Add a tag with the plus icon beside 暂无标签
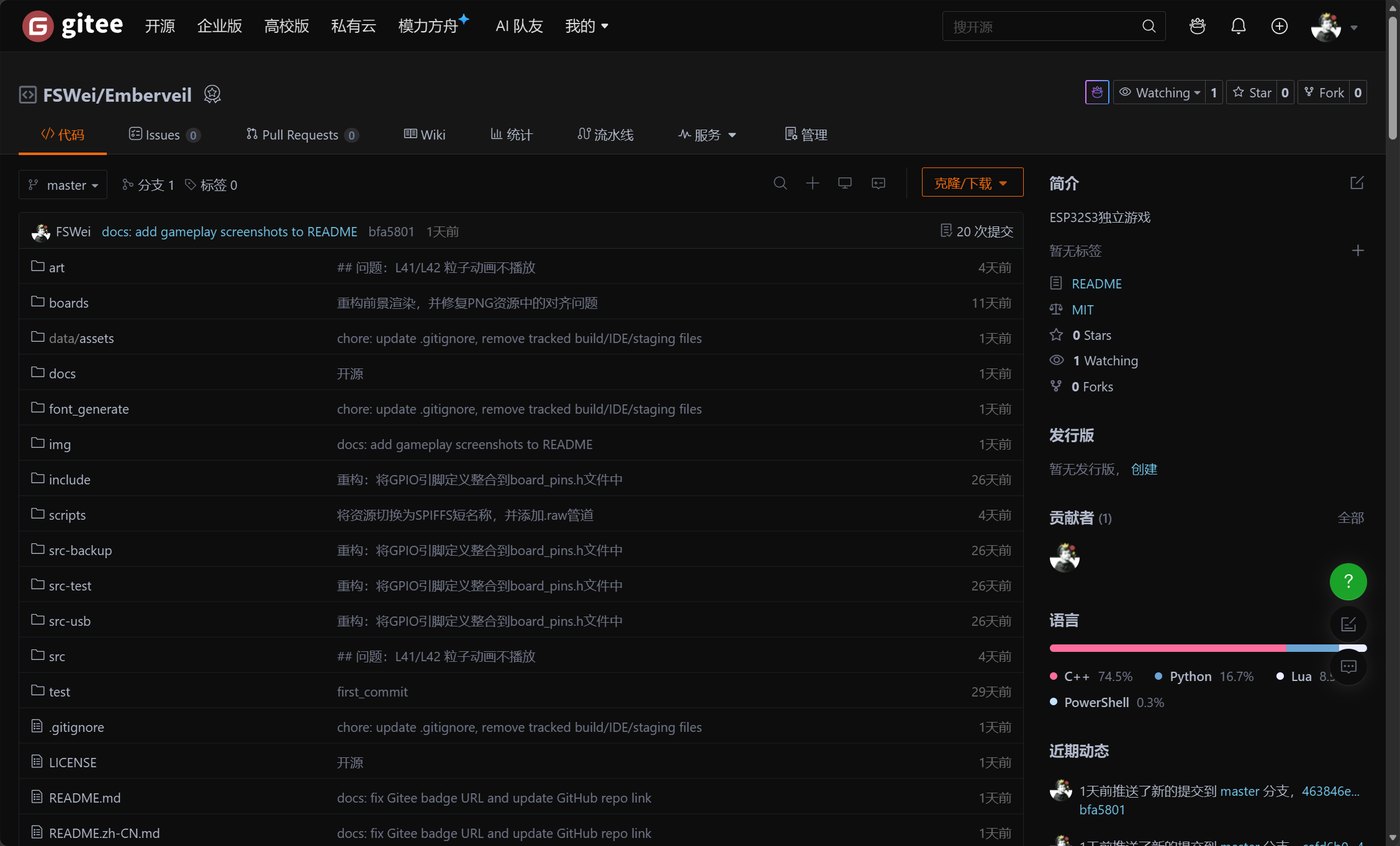Viewport: 1400px width, 846px height. pyautogui.click(x=1358, y=250)
